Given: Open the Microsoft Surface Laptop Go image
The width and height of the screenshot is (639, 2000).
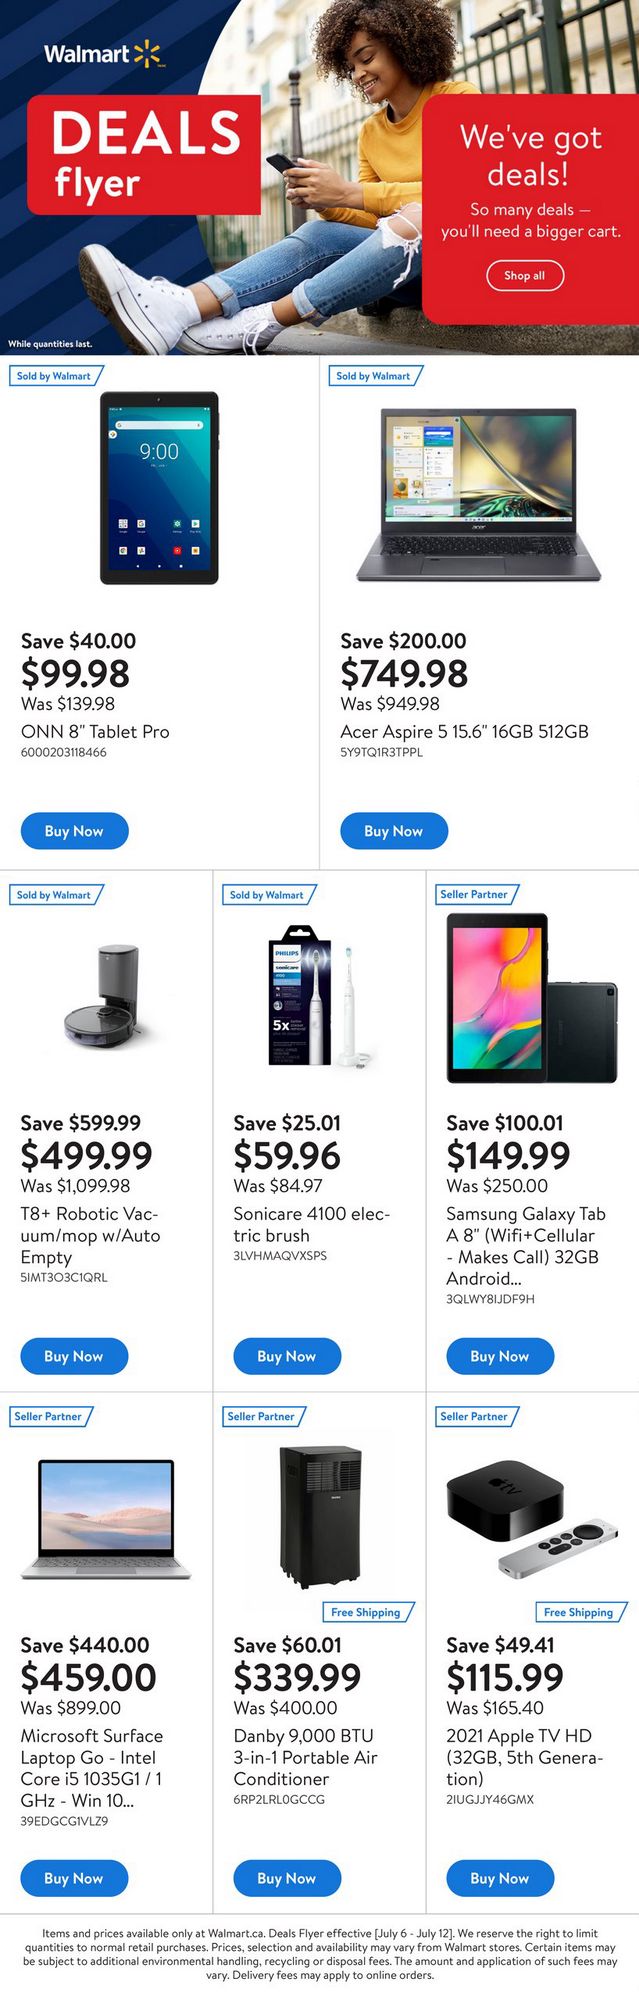Looking at the screenshot, I should click(x=106, y=1519).
